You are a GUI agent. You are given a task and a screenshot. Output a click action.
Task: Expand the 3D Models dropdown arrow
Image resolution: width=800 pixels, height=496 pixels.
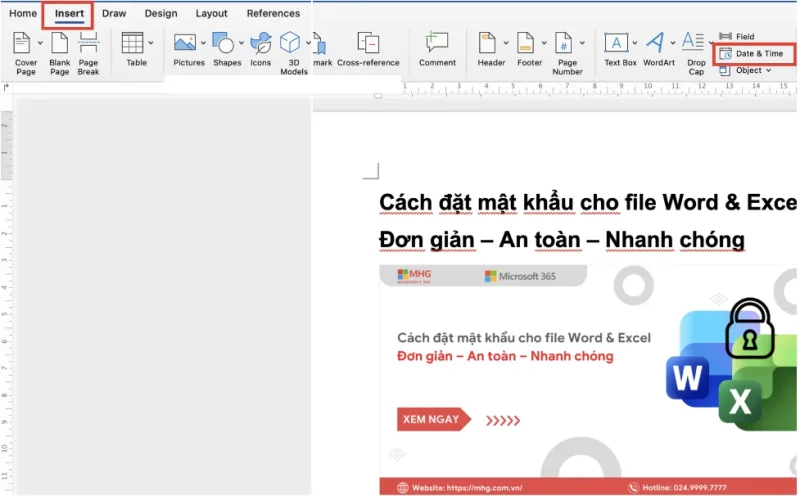point(308,43)
